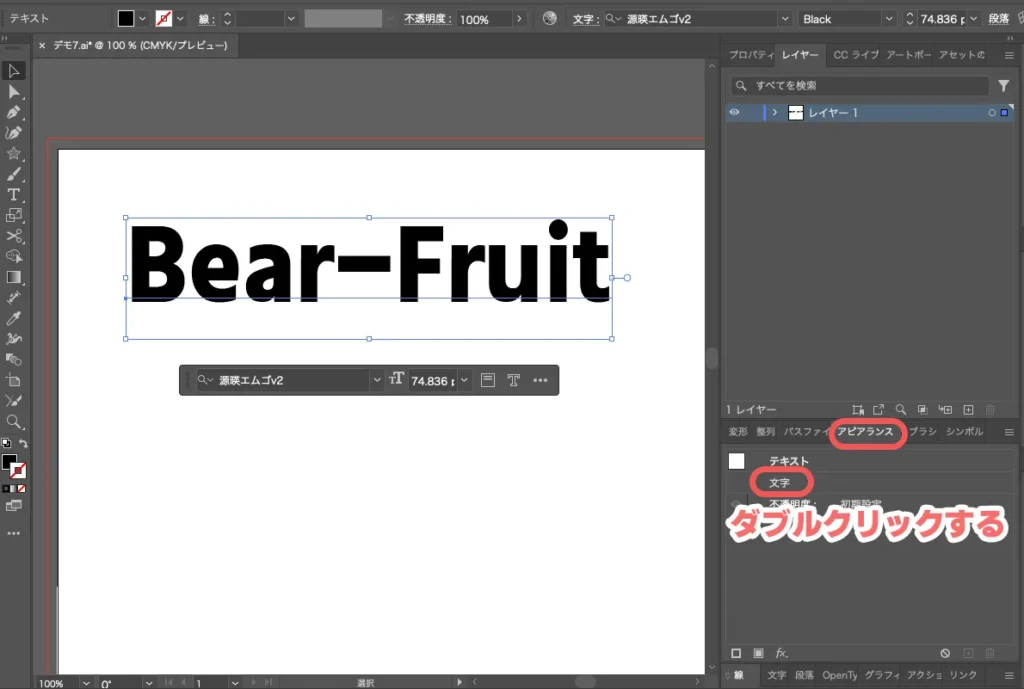This screenshot has height=689, width=1024.
Task: Select the Eyedropper tool
Action: [x=14, y=318]
